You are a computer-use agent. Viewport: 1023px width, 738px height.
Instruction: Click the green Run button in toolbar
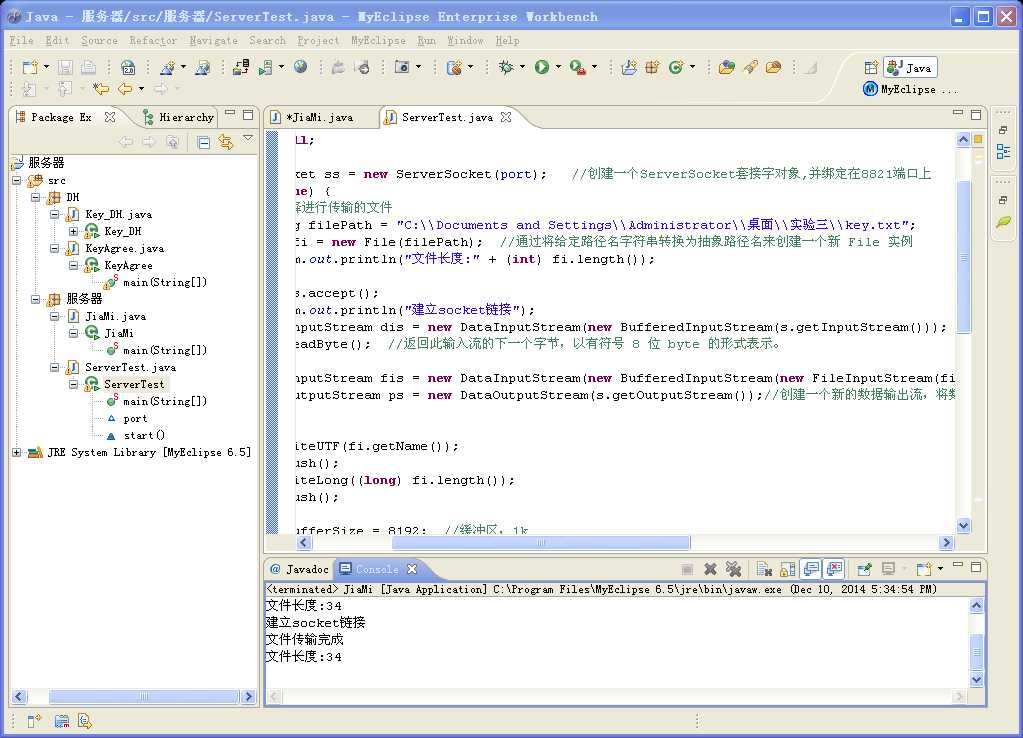pos(542,67)
